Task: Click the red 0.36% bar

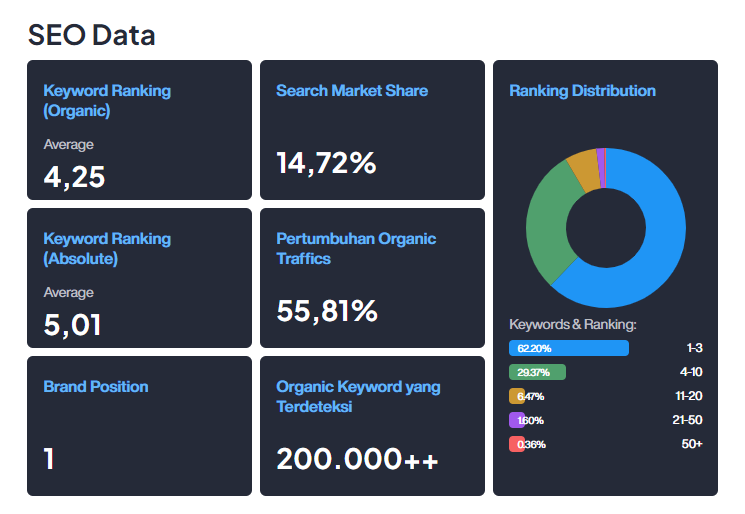Action: pos(516,444)
